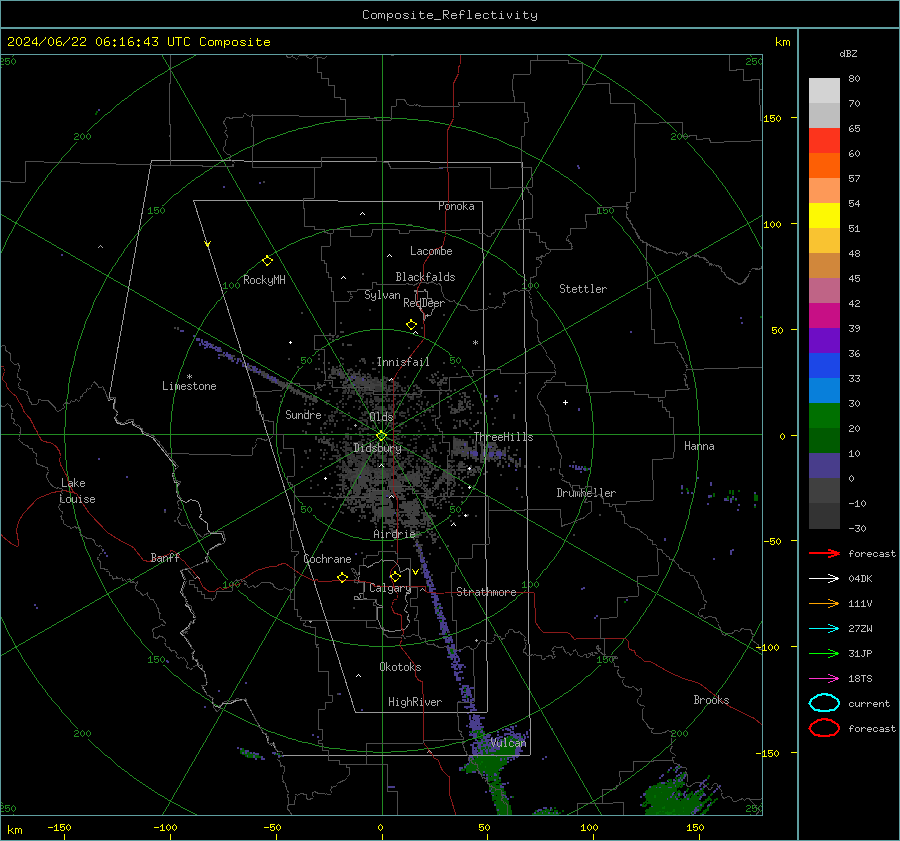Click the Brooks label
The height and width of the screenshot is (841, 900).
click(711, 700)
